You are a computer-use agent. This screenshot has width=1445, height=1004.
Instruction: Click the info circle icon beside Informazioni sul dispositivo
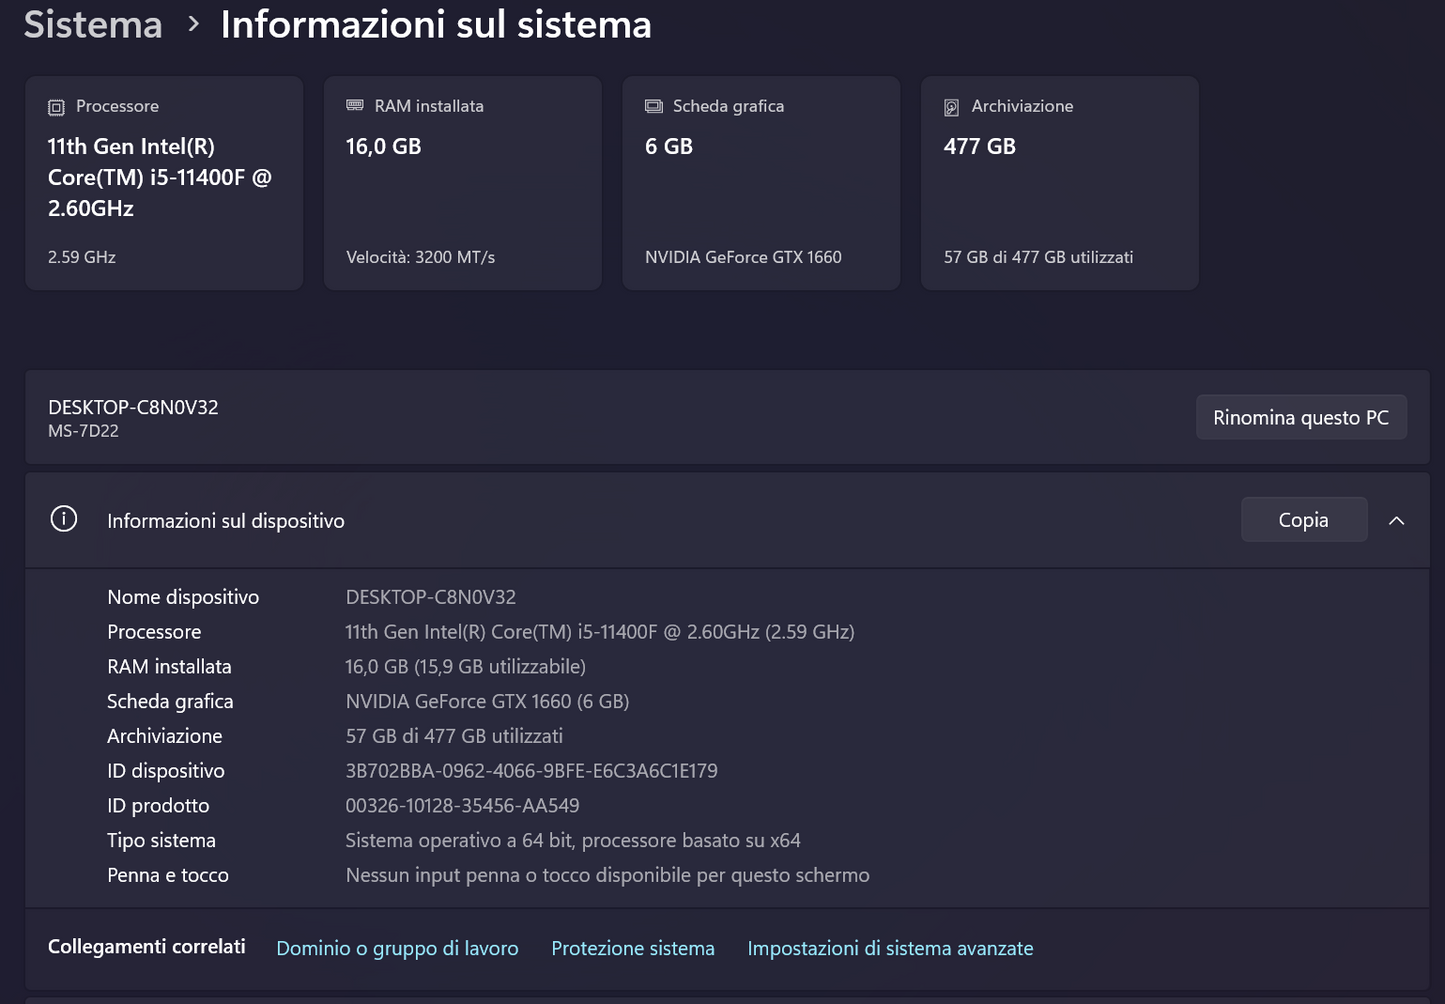tap(64, 519)
